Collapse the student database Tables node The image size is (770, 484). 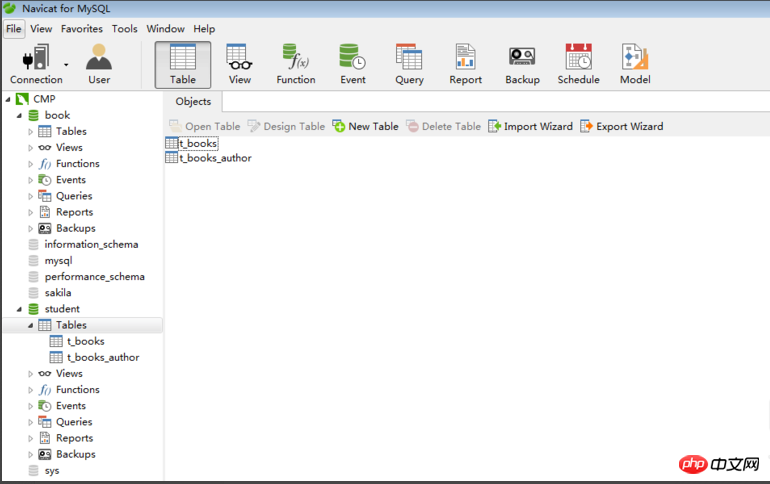31,325
